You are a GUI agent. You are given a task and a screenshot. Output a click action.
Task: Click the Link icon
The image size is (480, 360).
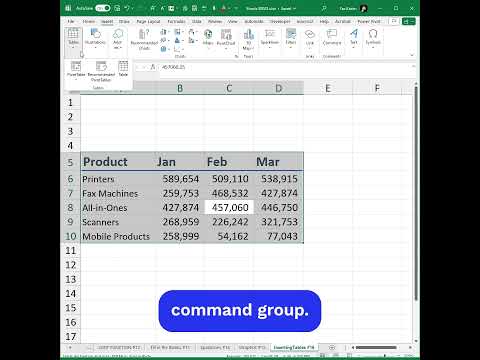pos(310,37)
